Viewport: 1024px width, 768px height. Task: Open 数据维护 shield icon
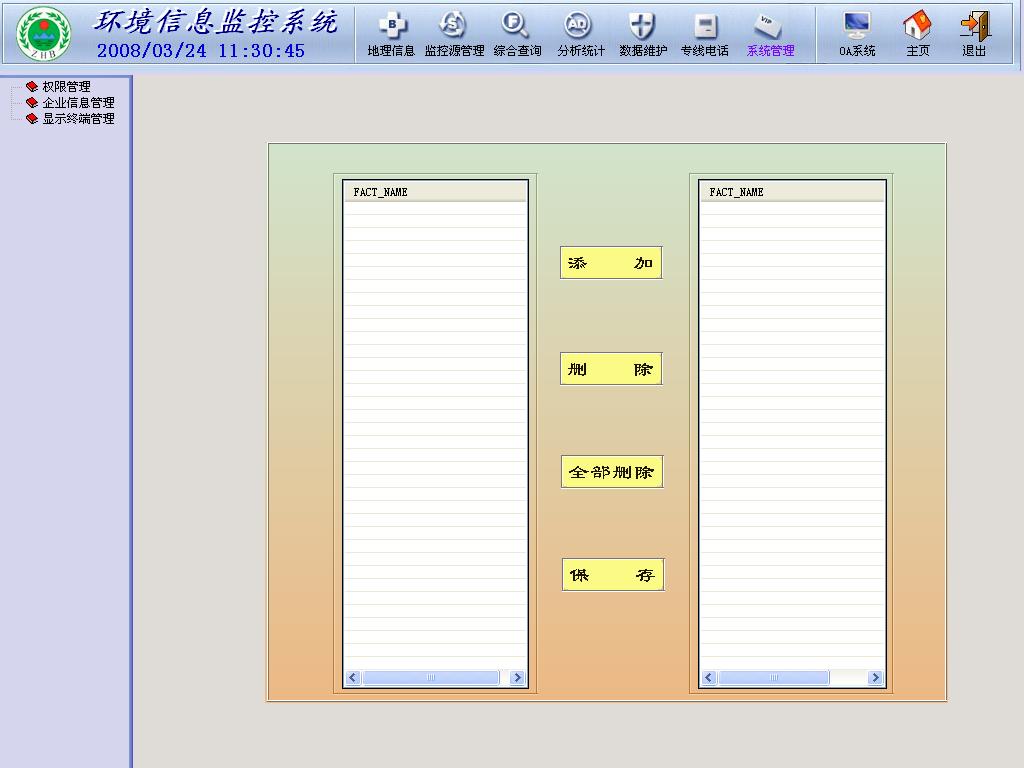pos(643,27)
